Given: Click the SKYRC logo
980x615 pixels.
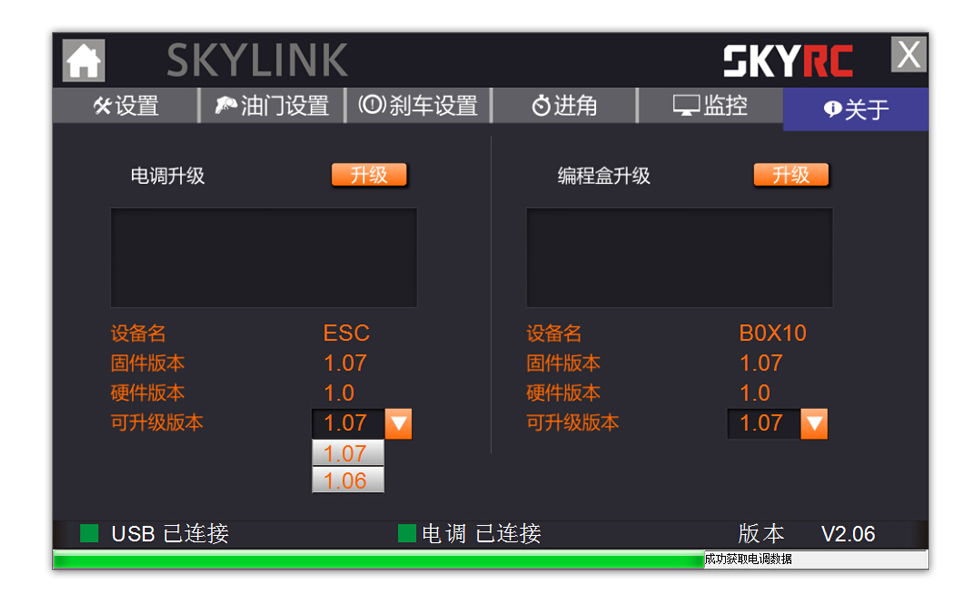Looking at the screenshot, I should tap(788, 61).
